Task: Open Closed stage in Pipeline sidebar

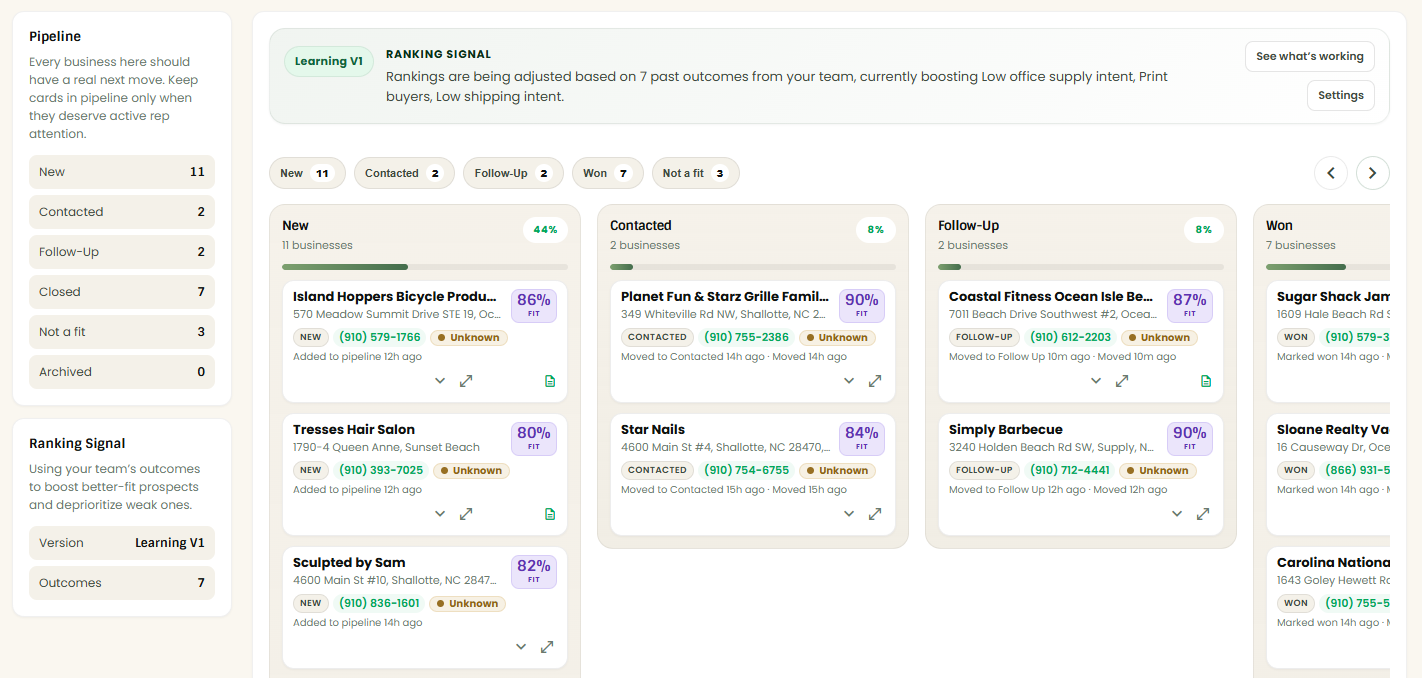Action: pyautogui.click(x=122, y=292)
